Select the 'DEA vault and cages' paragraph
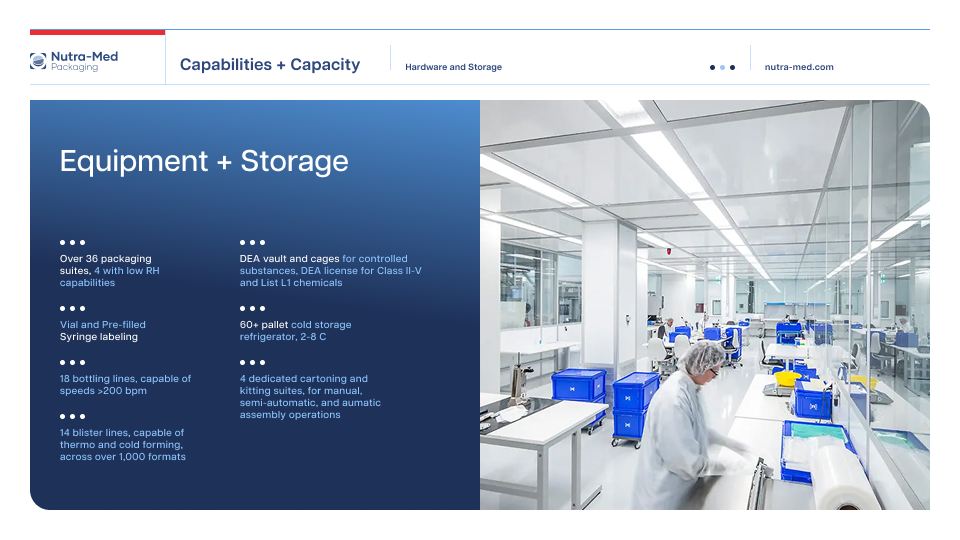Viewport: 960px width, 540px height. coord(331,271)
